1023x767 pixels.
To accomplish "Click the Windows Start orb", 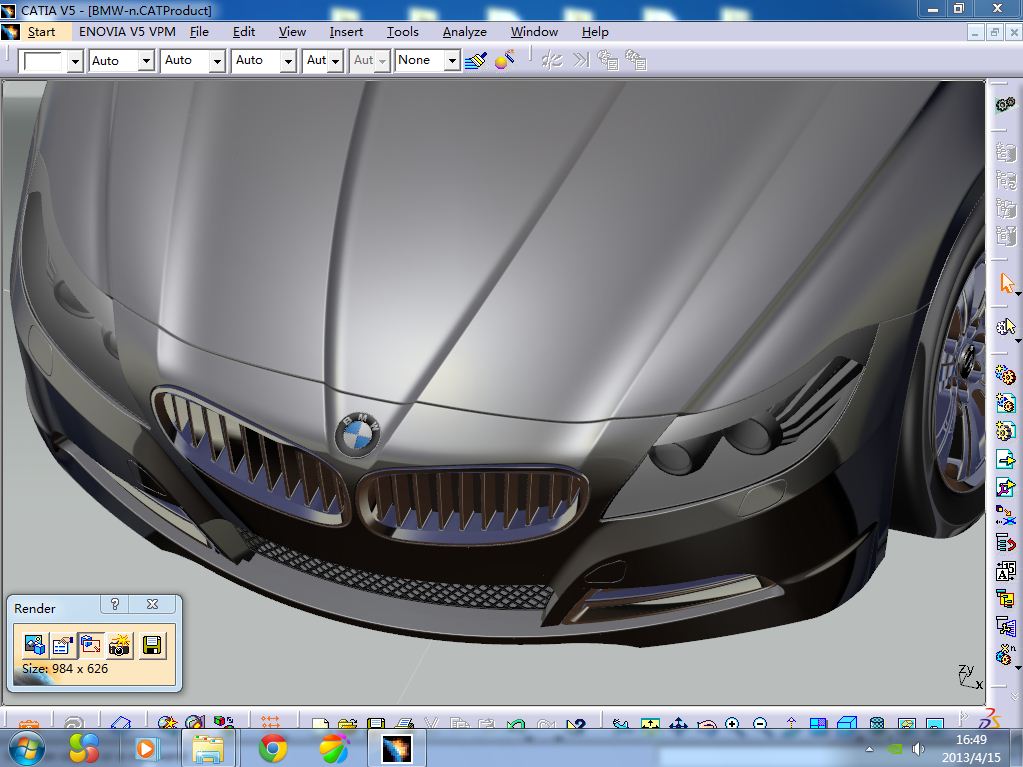I will click(x=25, y=747).
